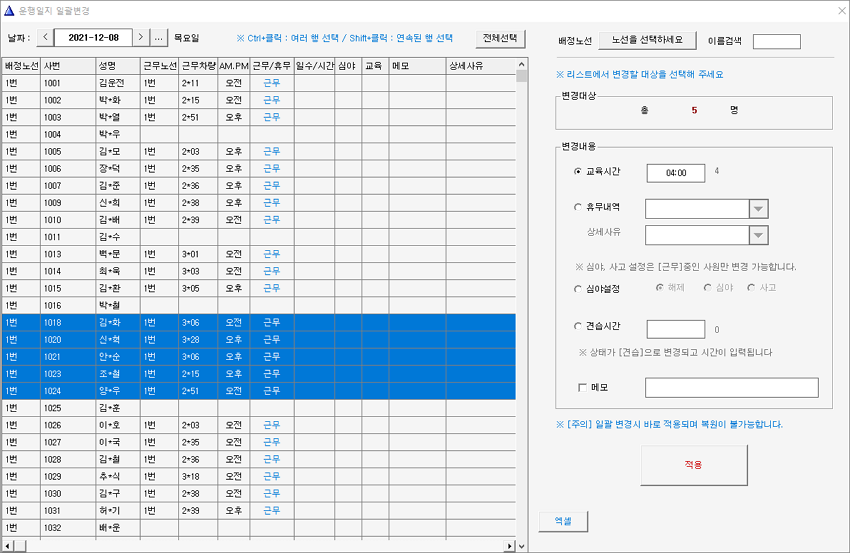Click the 근무차량 column header
The image size is (850, 553).
(x=198, y=66)
